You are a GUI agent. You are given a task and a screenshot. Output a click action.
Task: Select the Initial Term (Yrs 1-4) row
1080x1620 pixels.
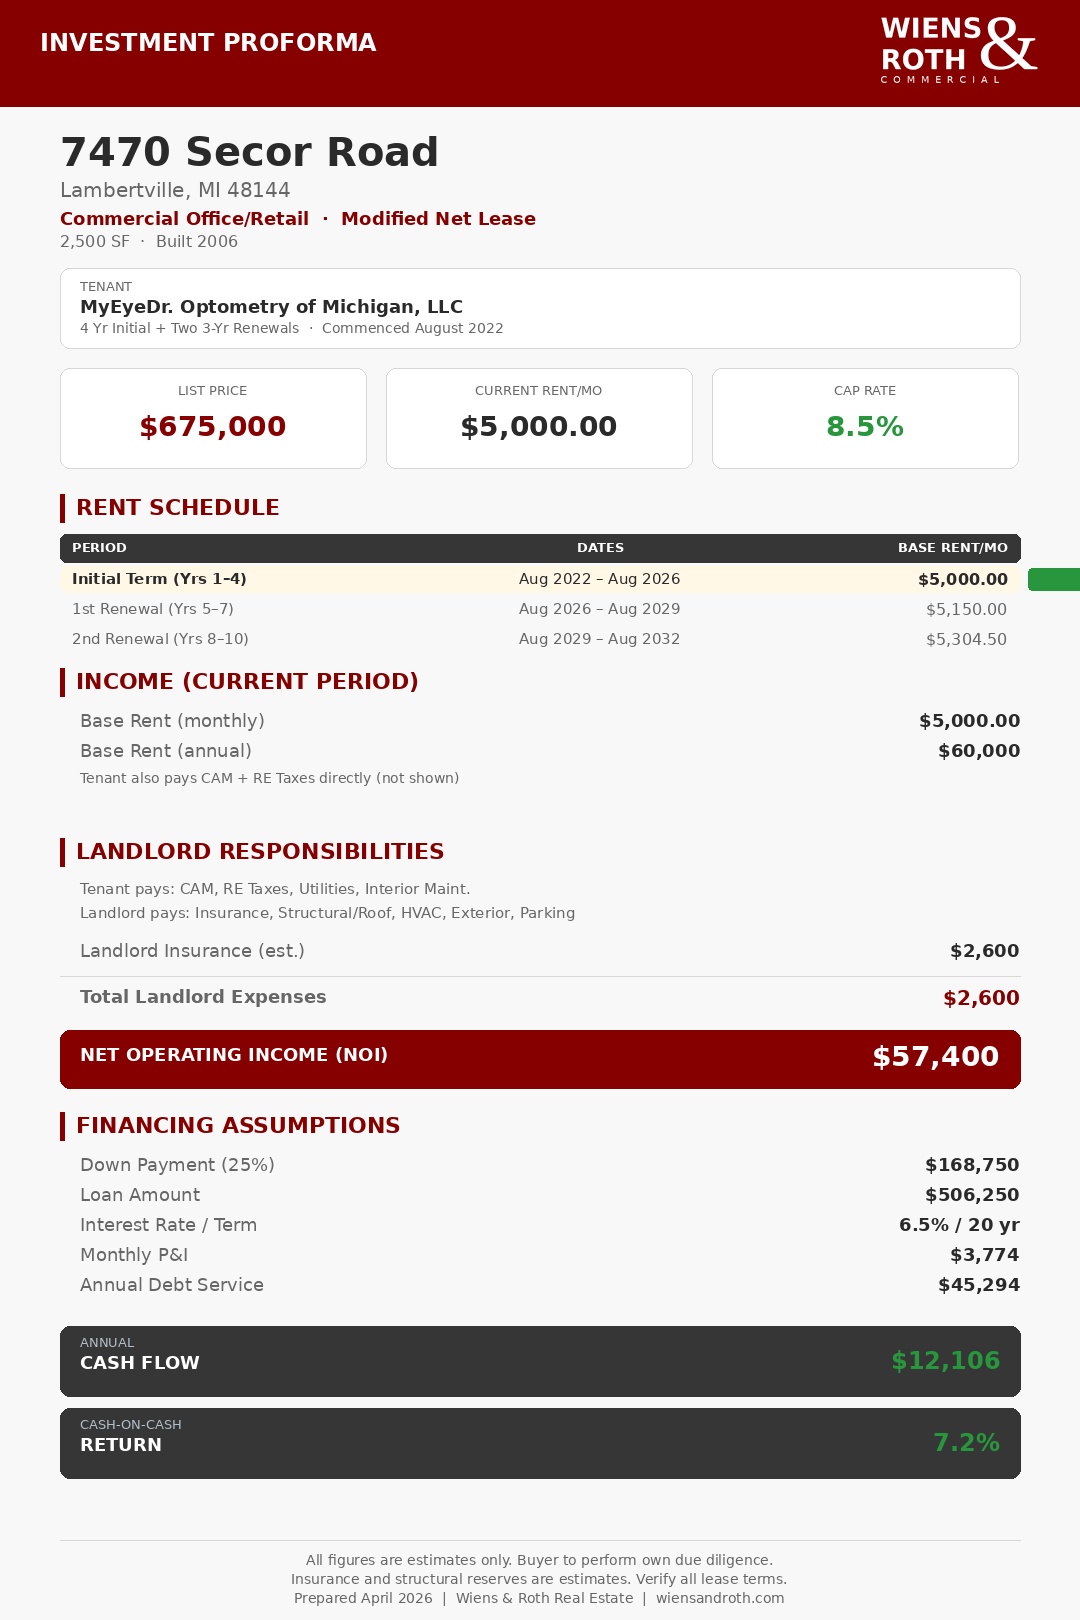click(x=540, y=579)
